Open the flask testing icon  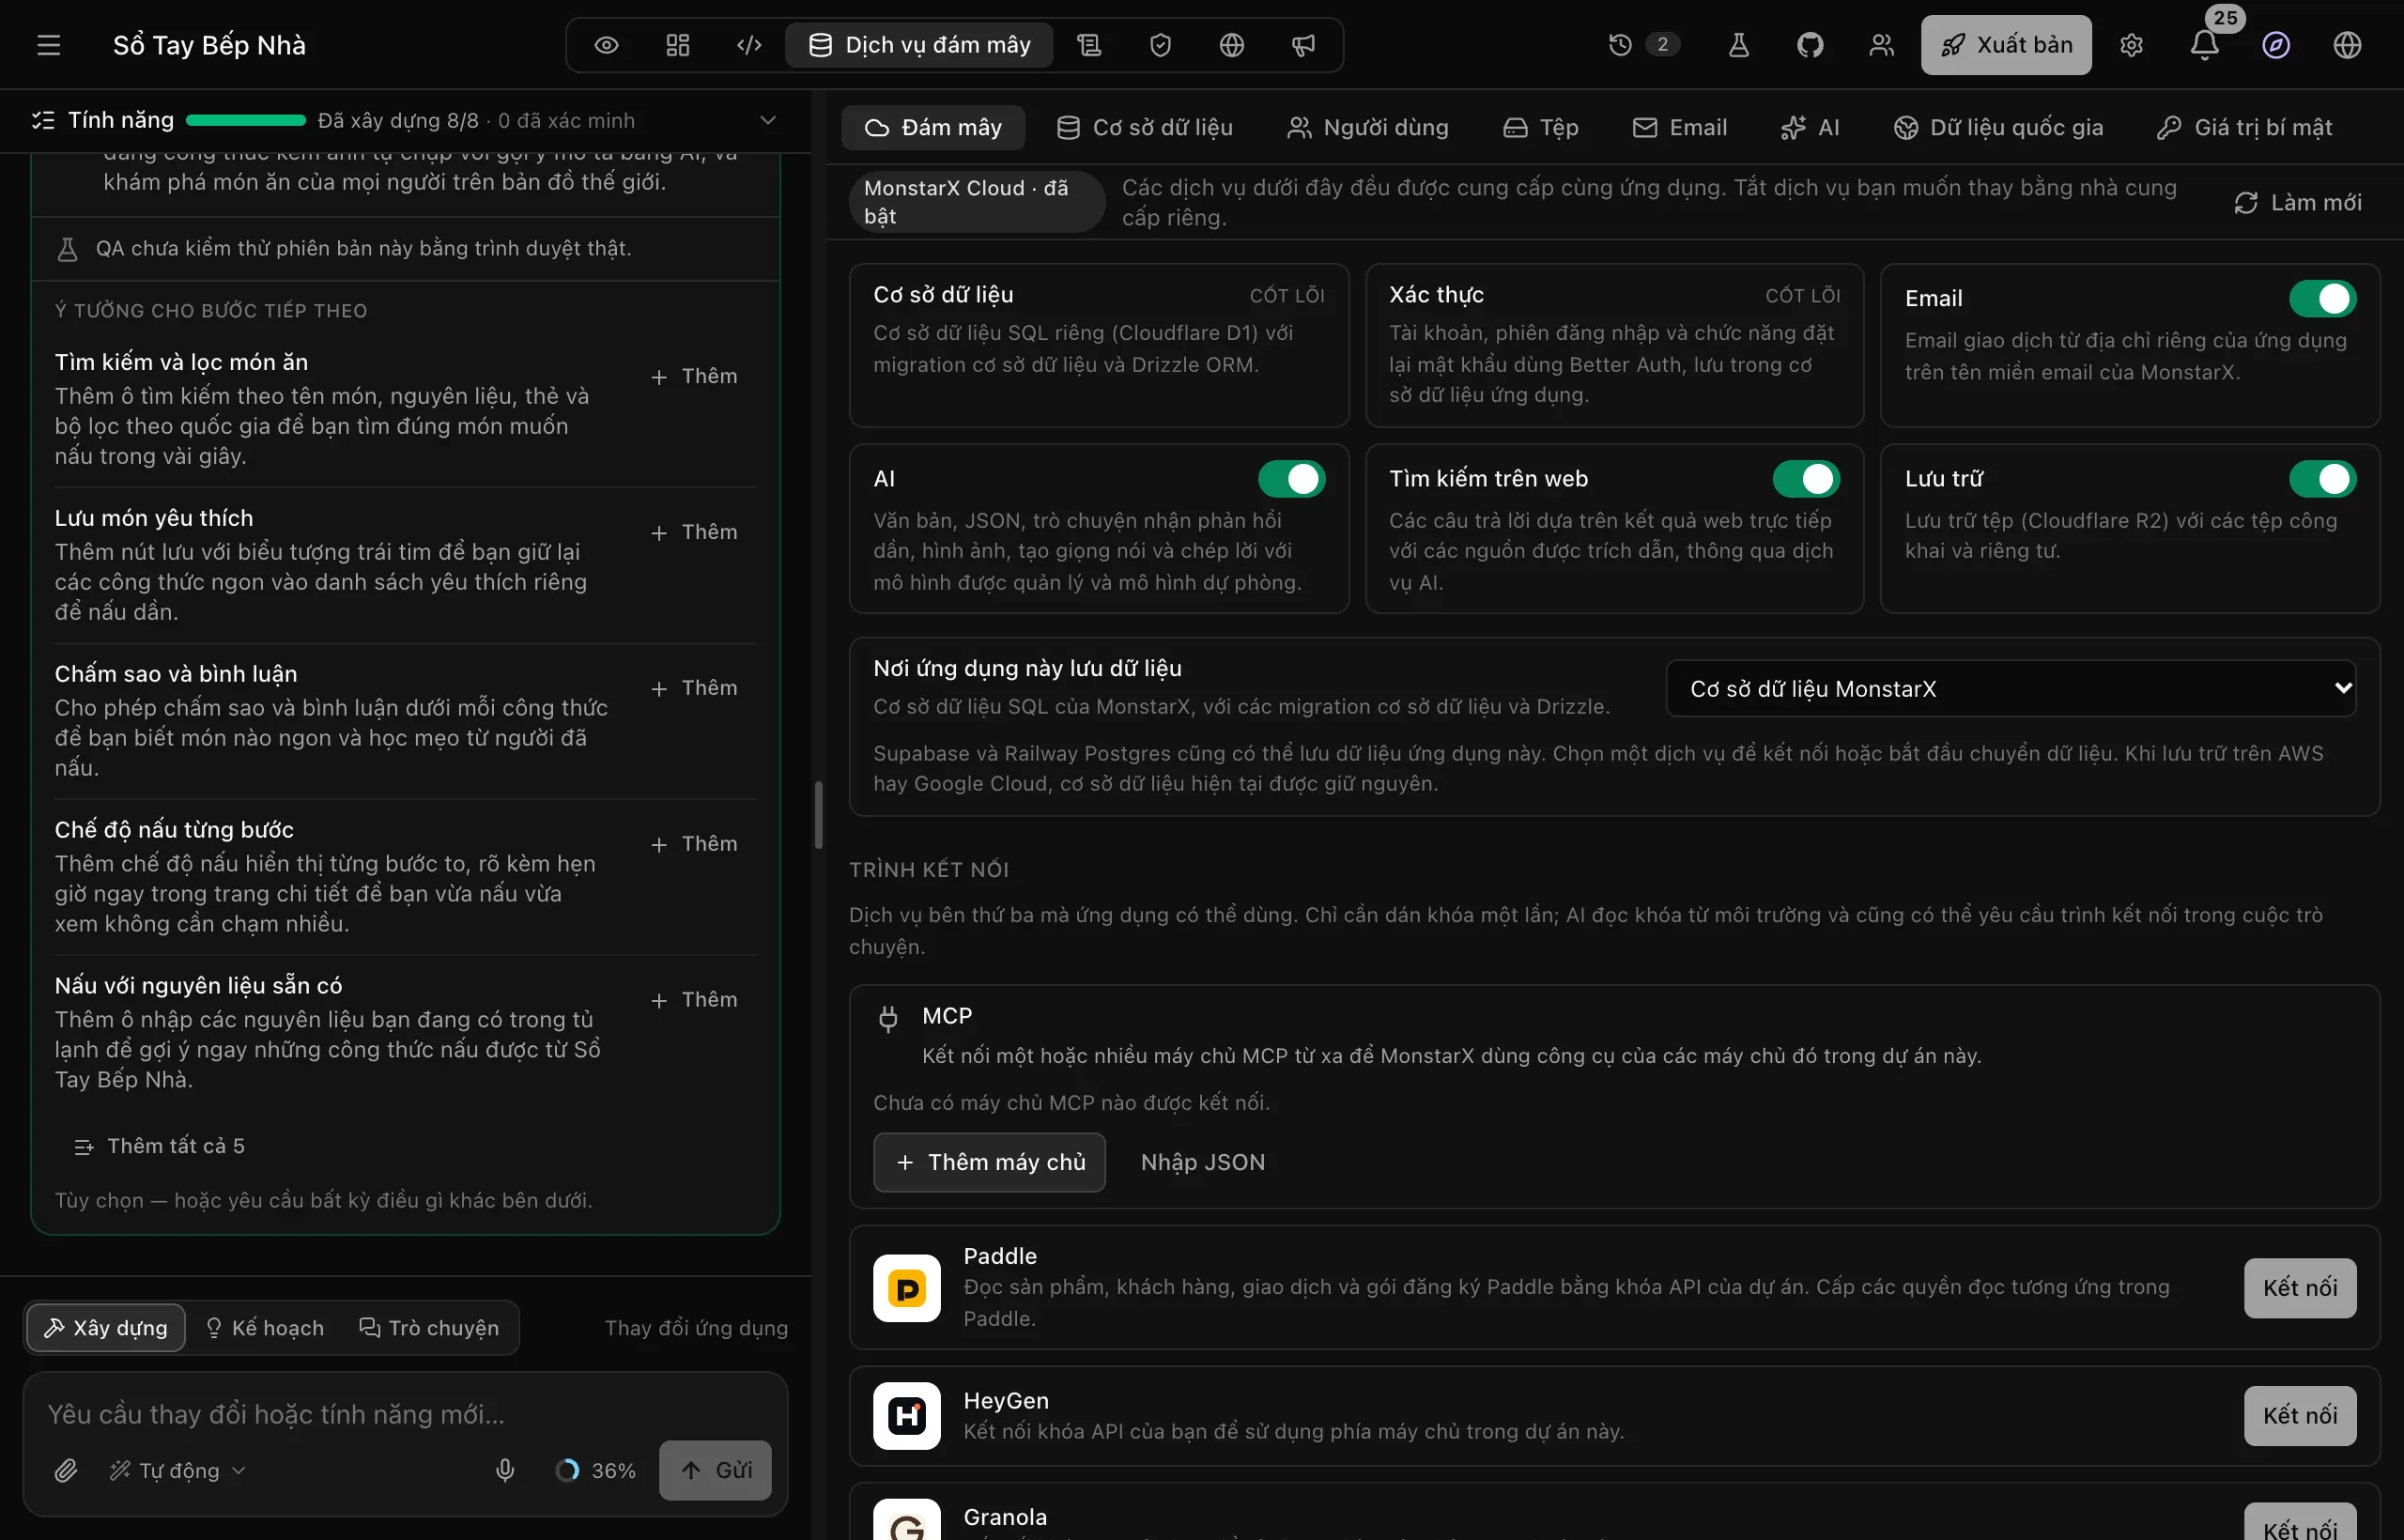(1739, 45)
